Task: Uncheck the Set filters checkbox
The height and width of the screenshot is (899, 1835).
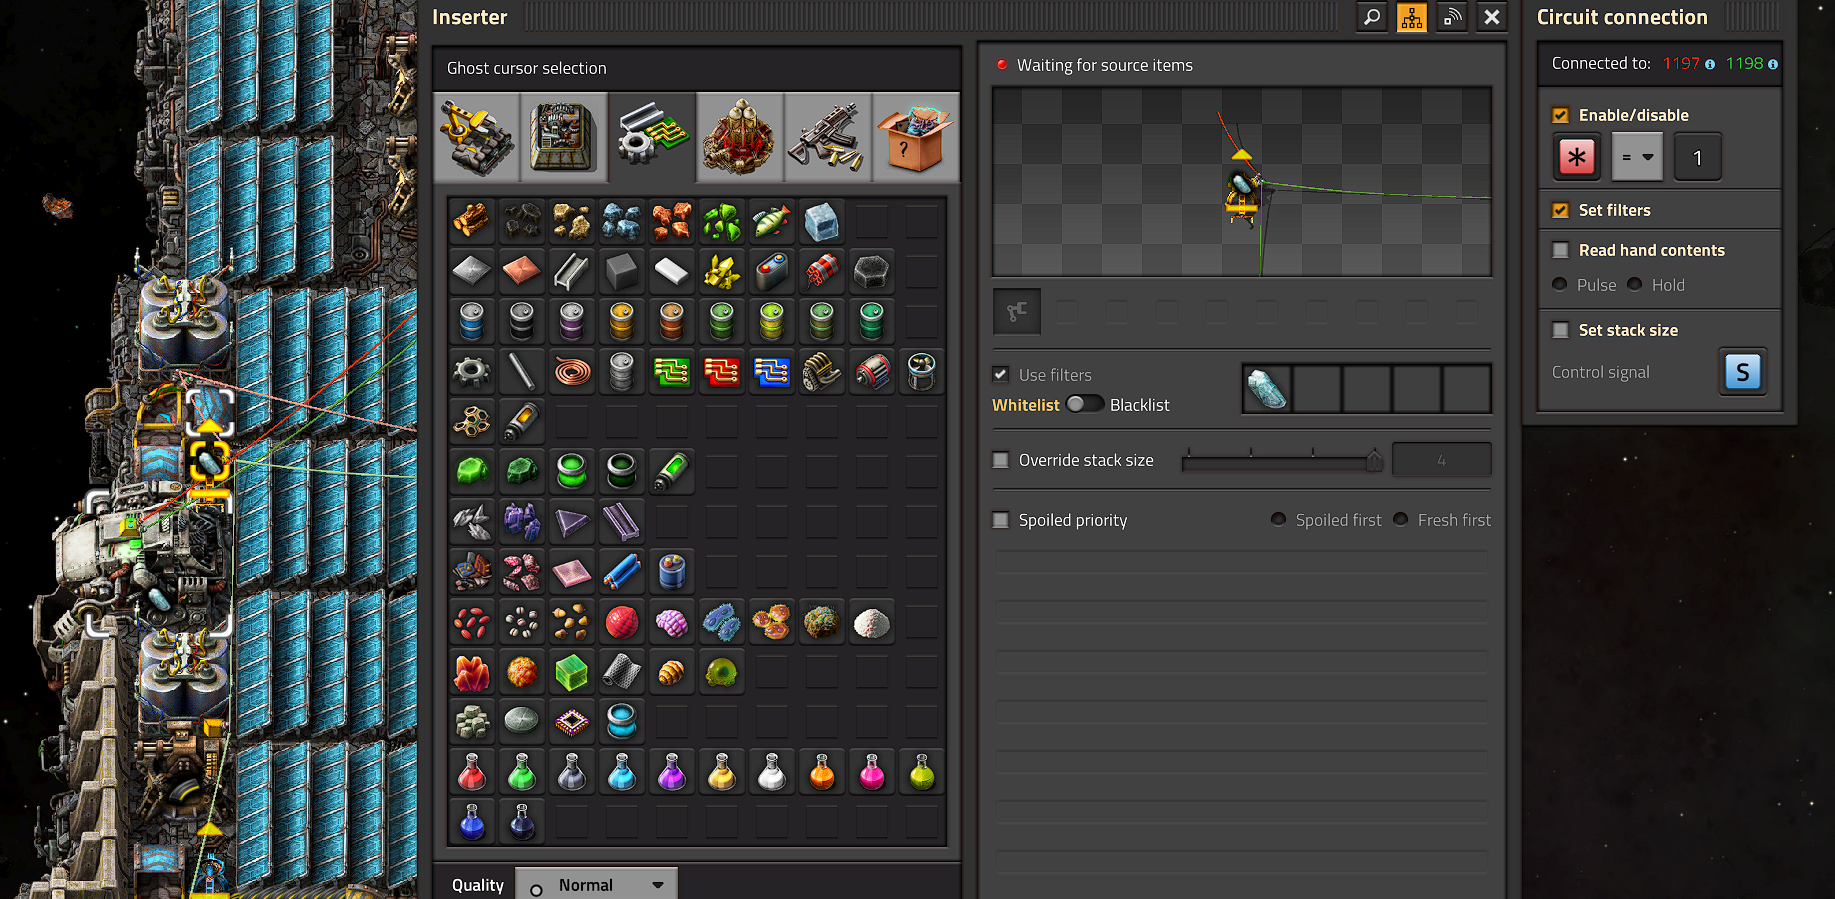Action: pos(1560,210)
